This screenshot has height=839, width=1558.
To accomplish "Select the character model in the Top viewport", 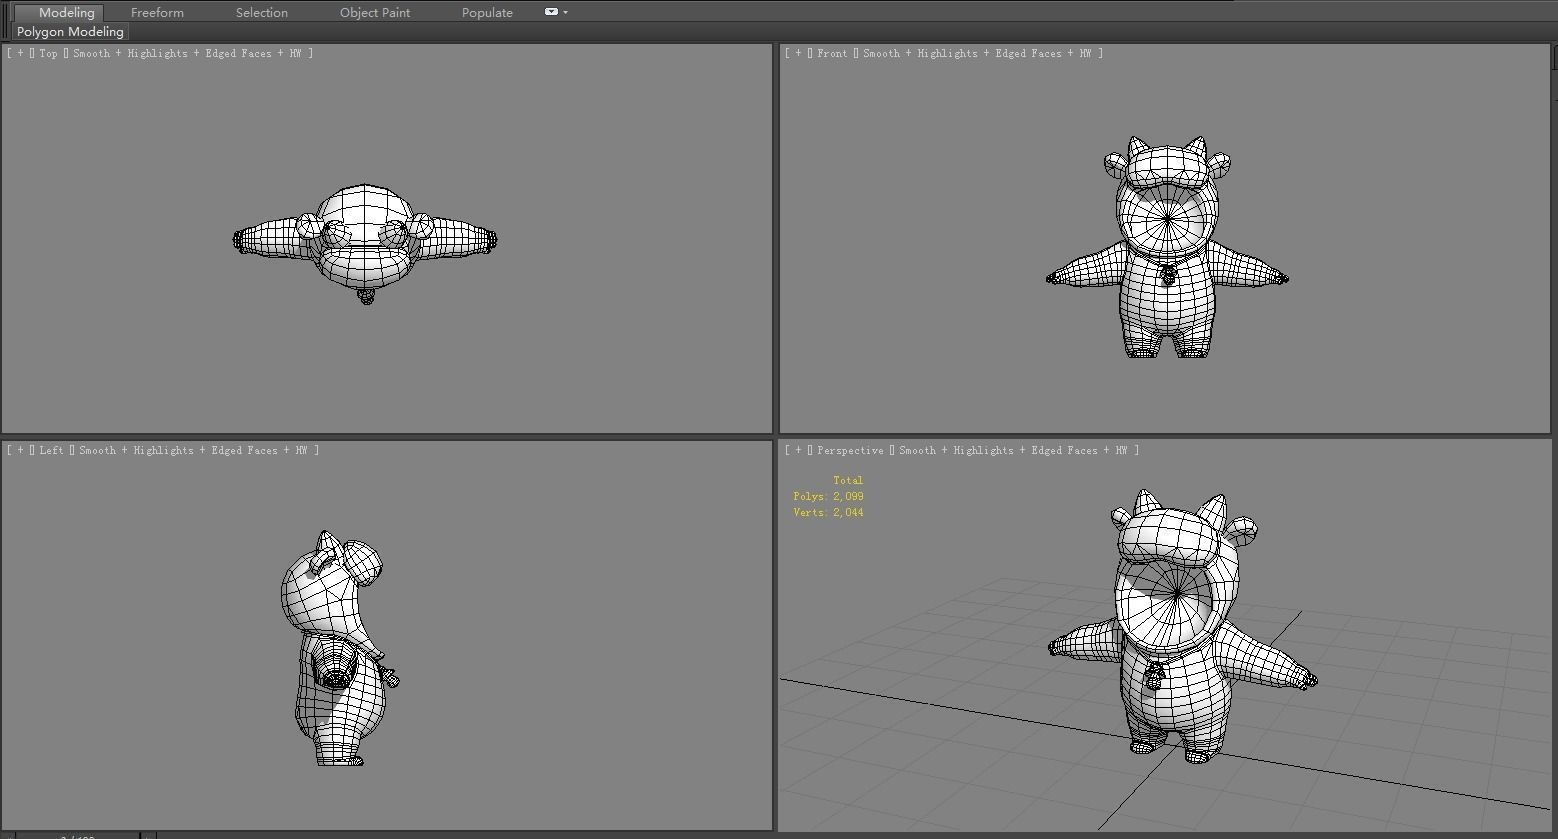I will coord(365,240).
